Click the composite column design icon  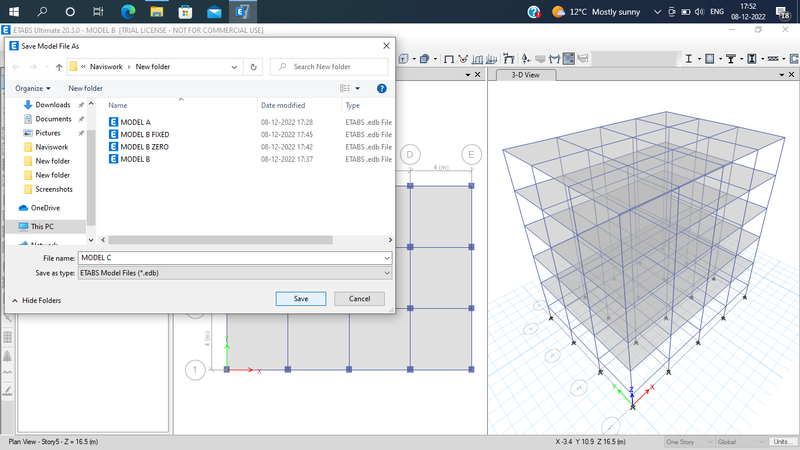[752, 59]
